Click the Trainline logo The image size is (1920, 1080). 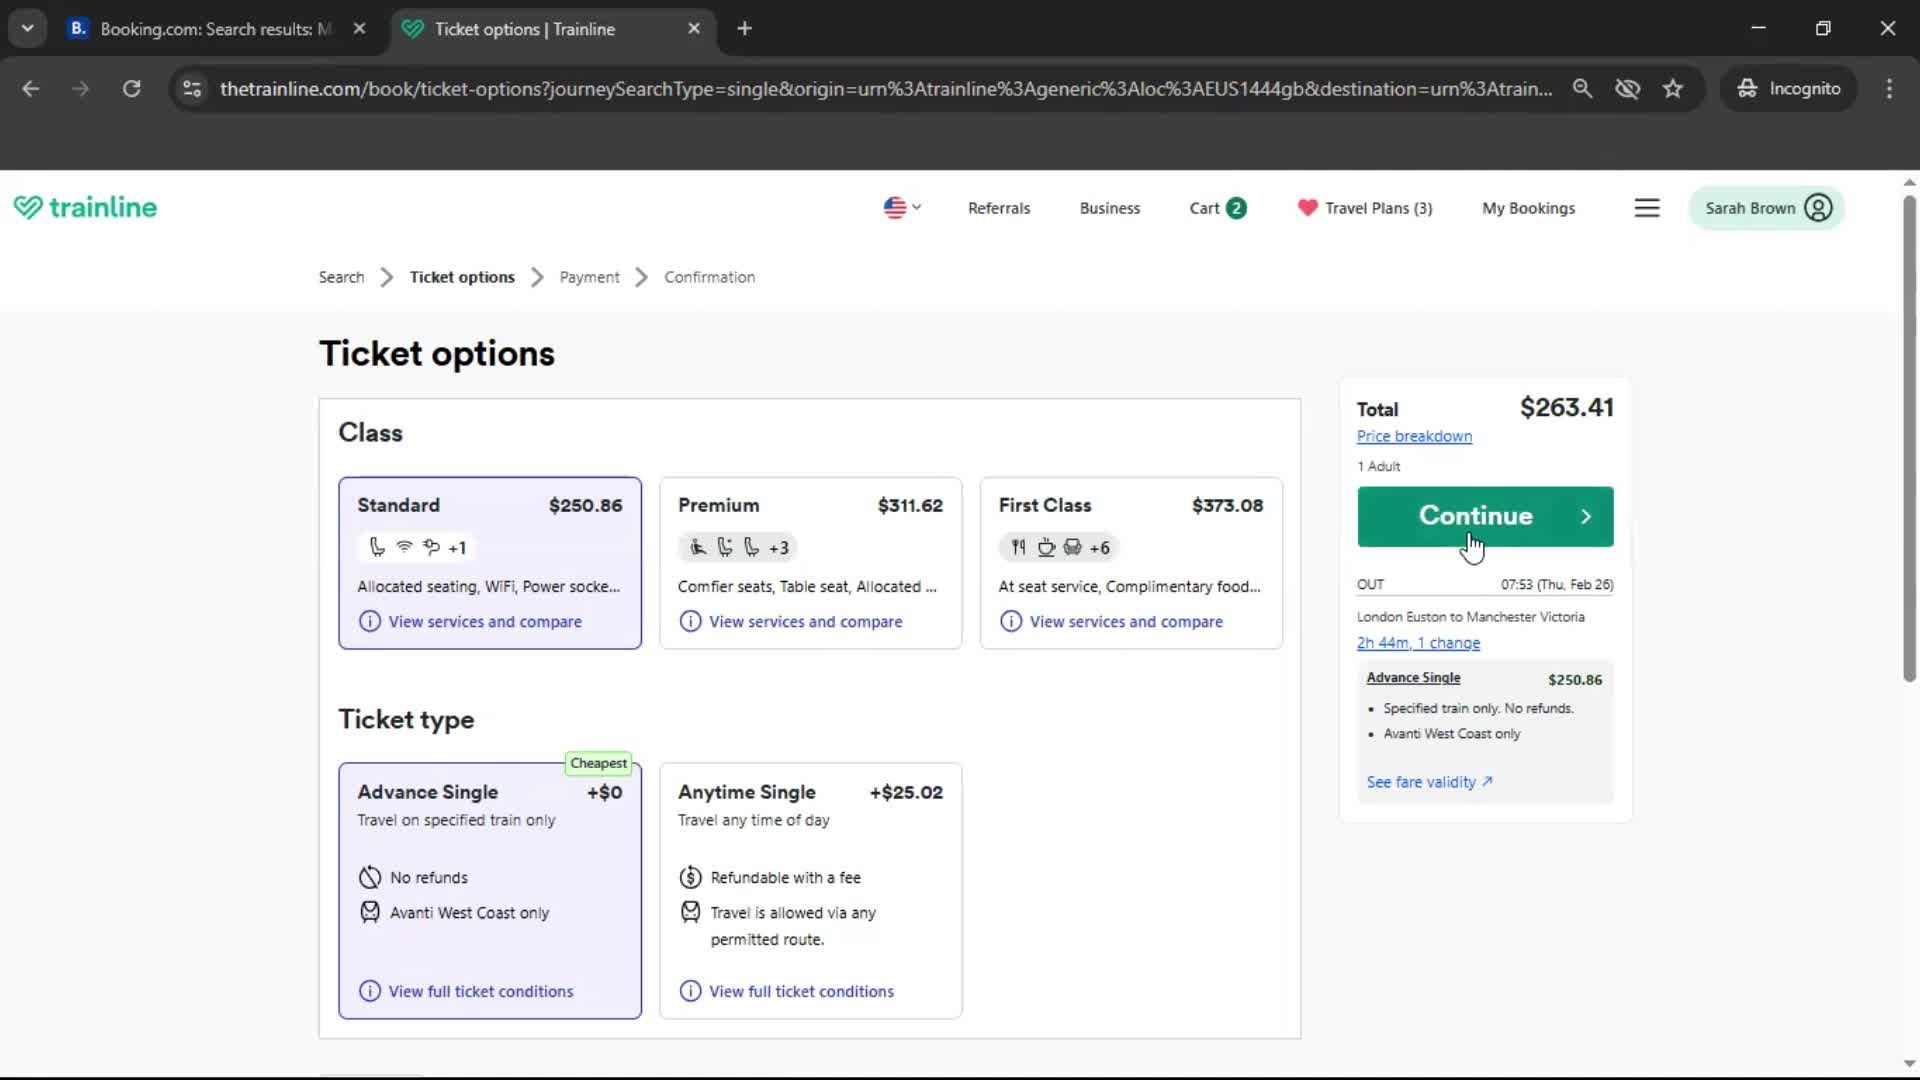pyautogui.click(x=86, y=207)
